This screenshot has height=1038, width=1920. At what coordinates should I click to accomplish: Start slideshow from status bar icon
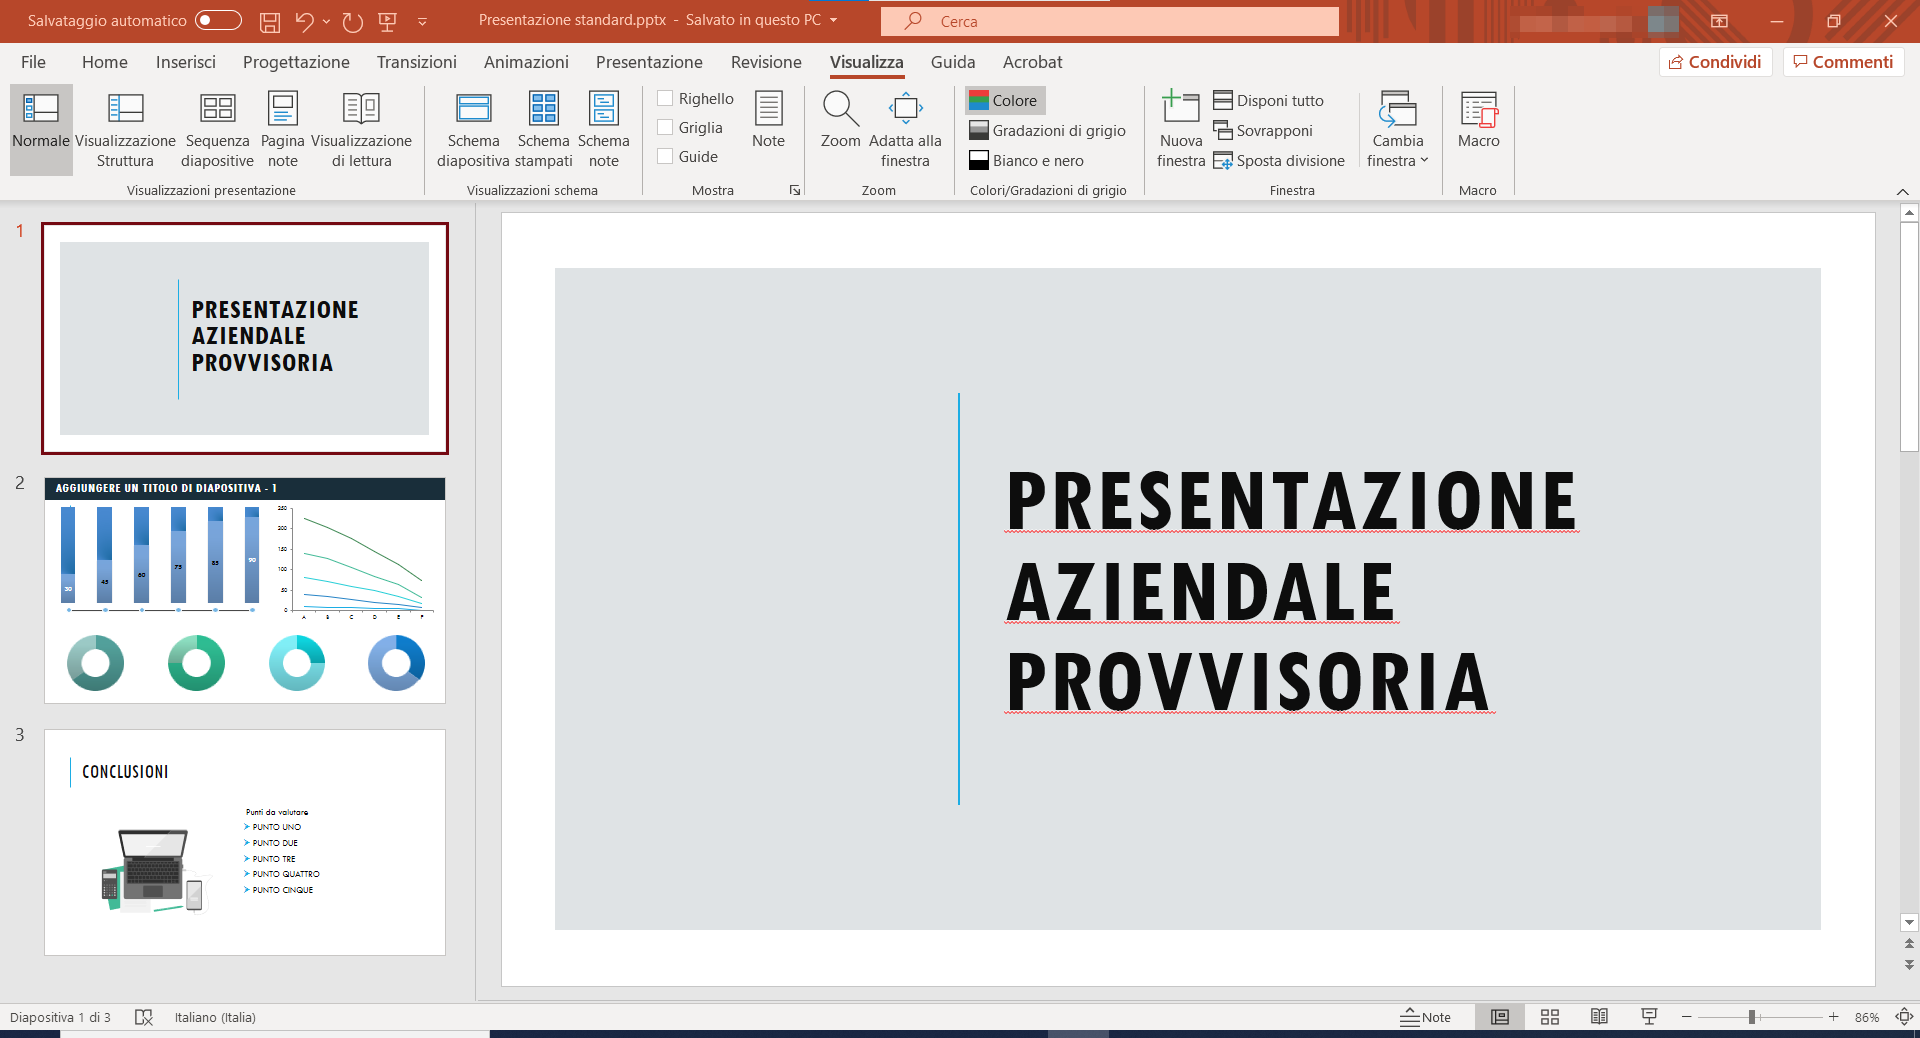(x=1649, y=1017)
